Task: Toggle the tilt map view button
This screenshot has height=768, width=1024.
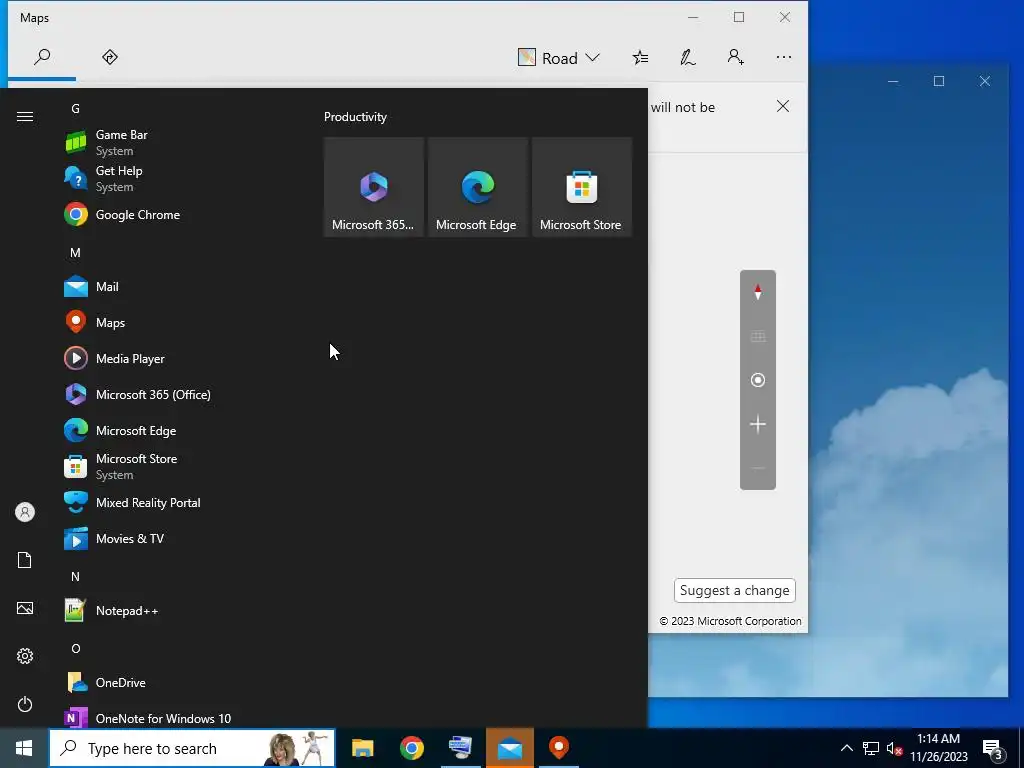Action: (x=758, y=336)
